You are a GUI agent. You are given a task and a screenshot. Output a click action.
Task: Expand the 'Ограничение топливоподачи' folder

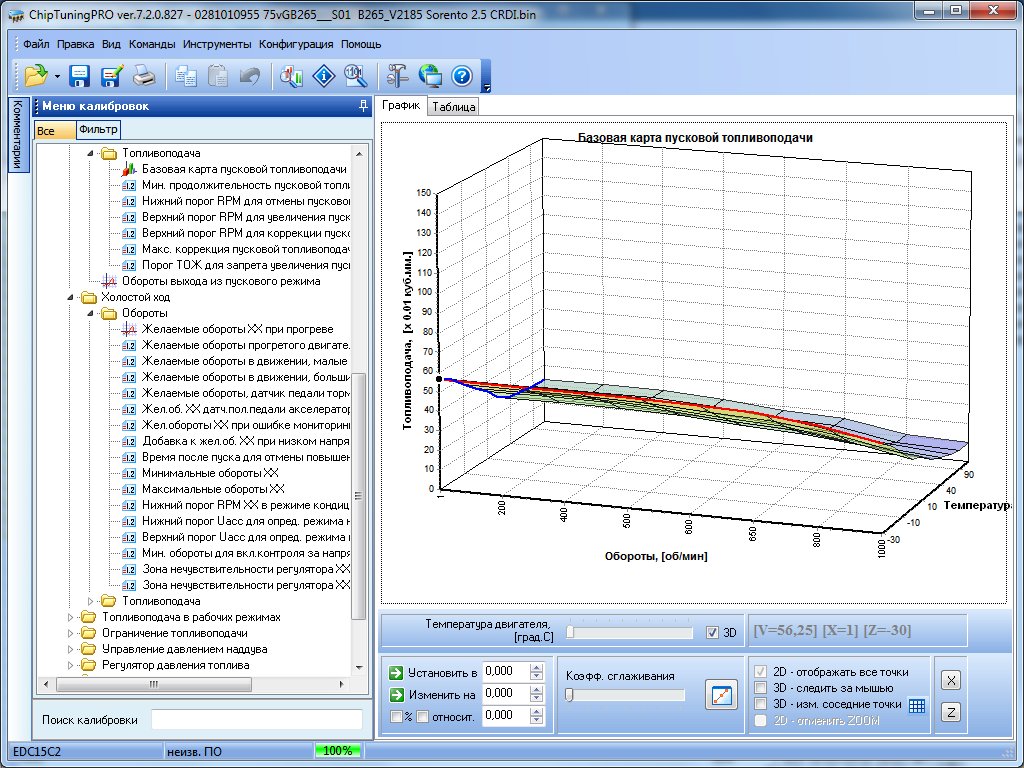[71, 633]
